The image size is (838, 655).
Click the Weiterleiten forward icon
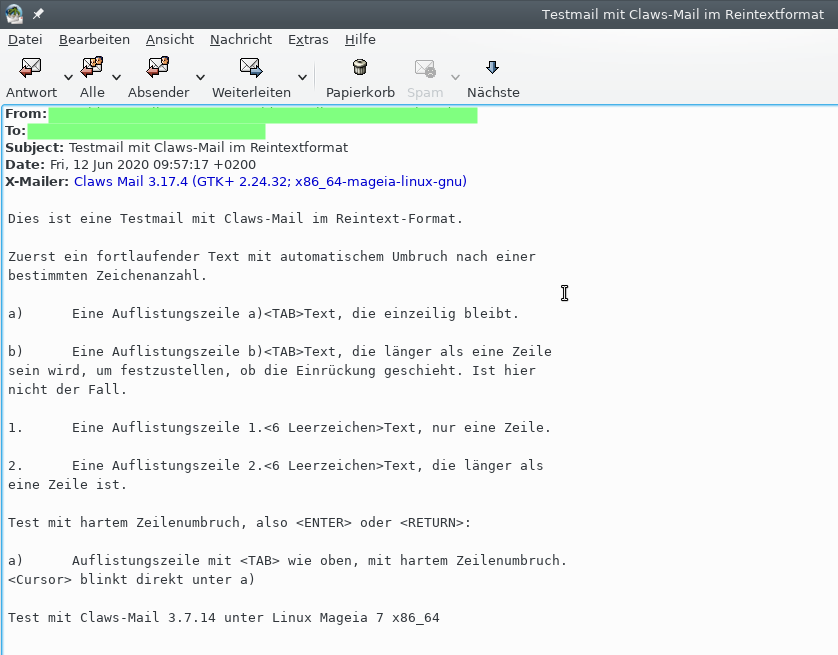(251, 67)
